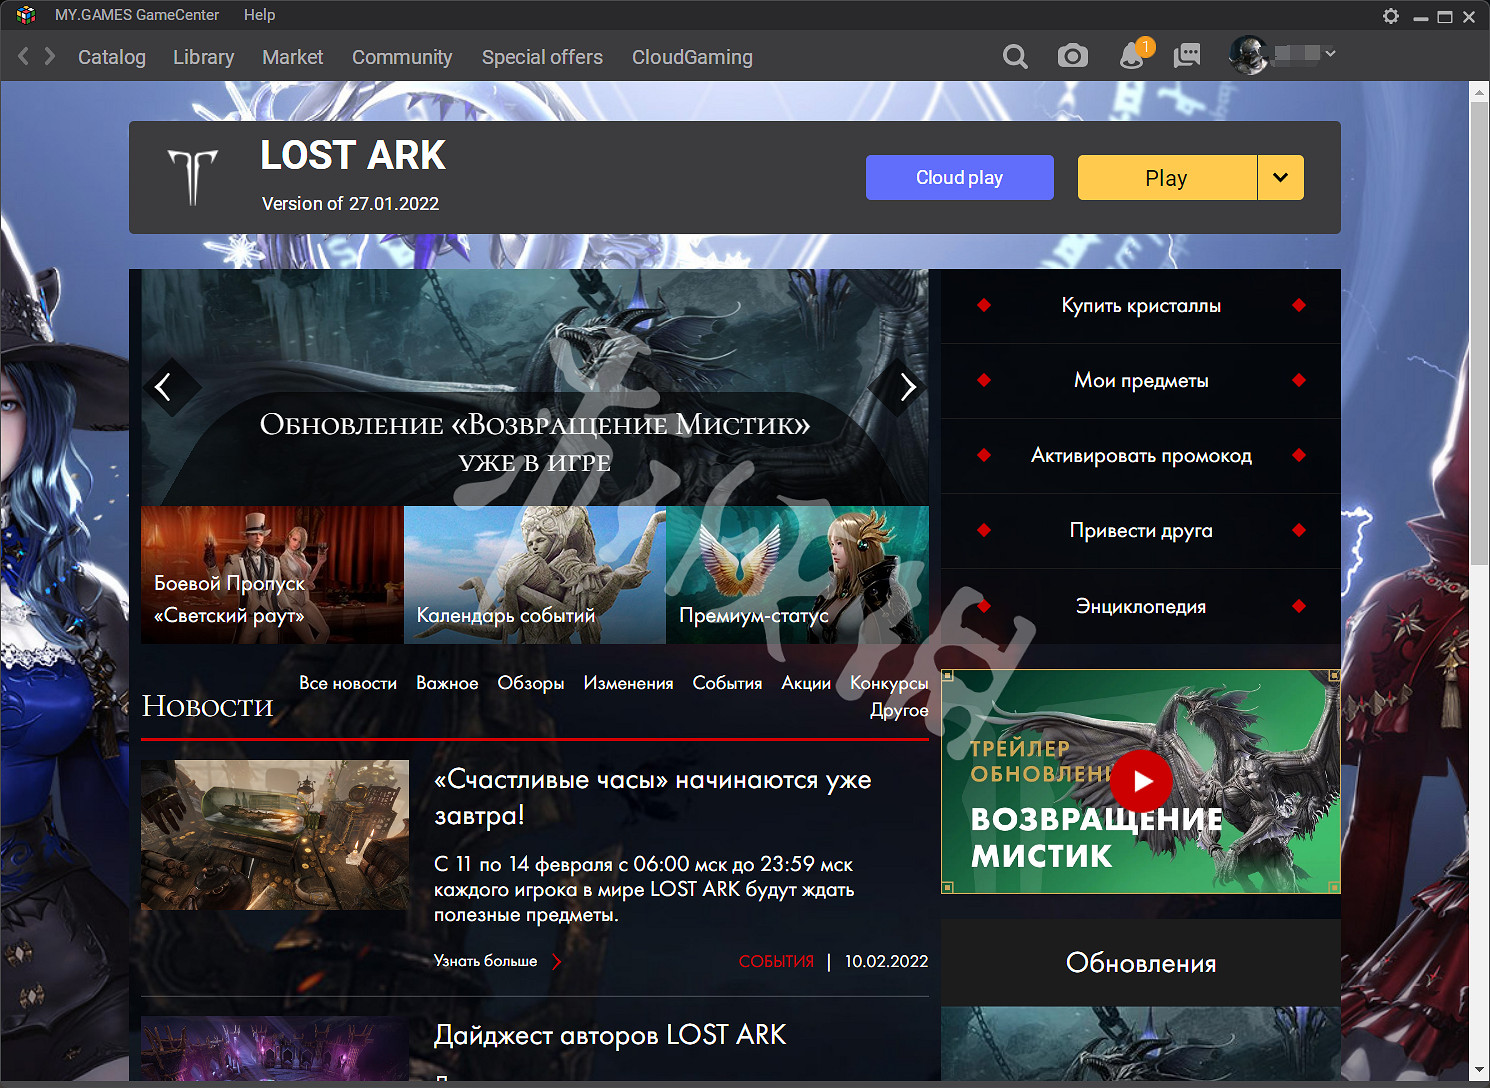1490x1088 pixels.
Task: Navigate back using the left arrow
Action: (21, 57)
